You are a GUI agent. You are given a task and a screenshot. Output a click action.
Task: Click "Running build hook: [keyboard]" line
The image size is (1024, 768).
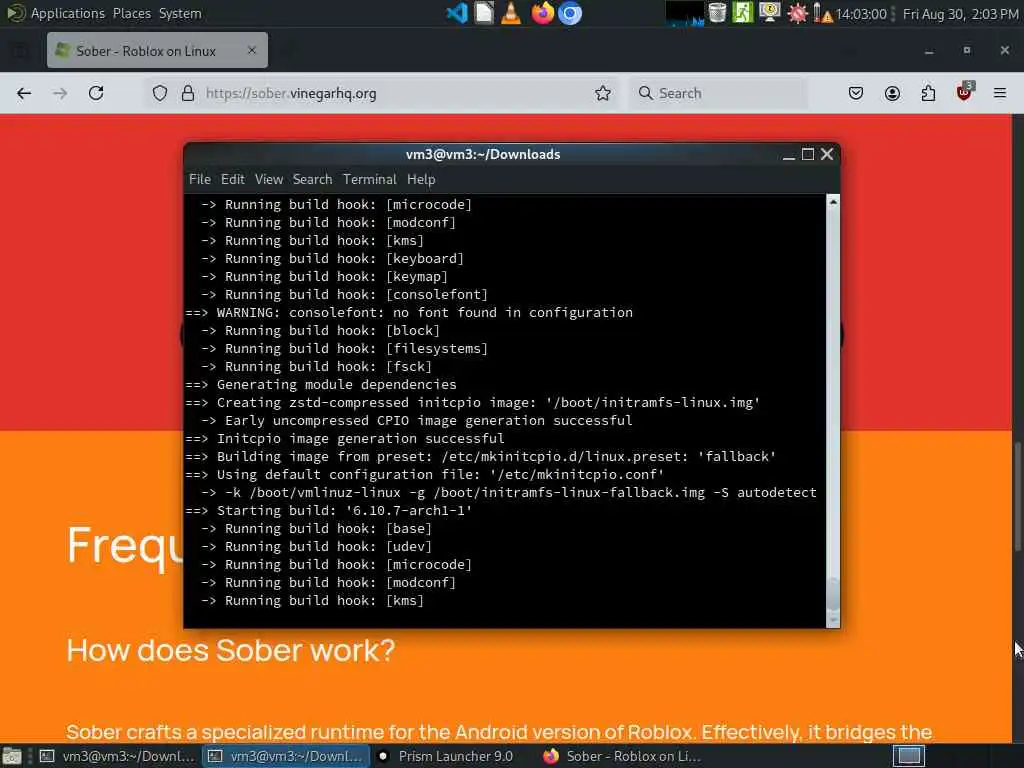coord(332,258)
